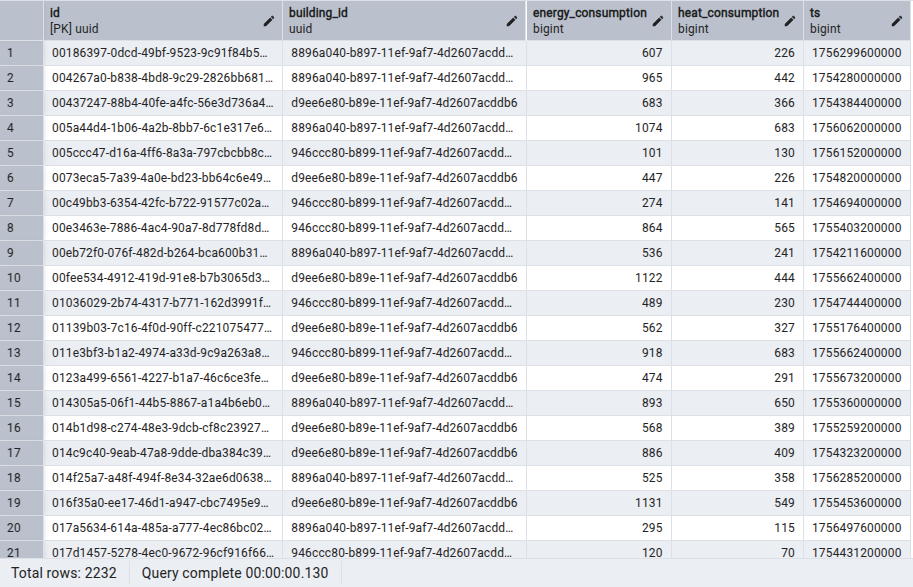Click the edit pencil icon in id column header
Screen dimensions: 913x587
(x=268, y=21)
